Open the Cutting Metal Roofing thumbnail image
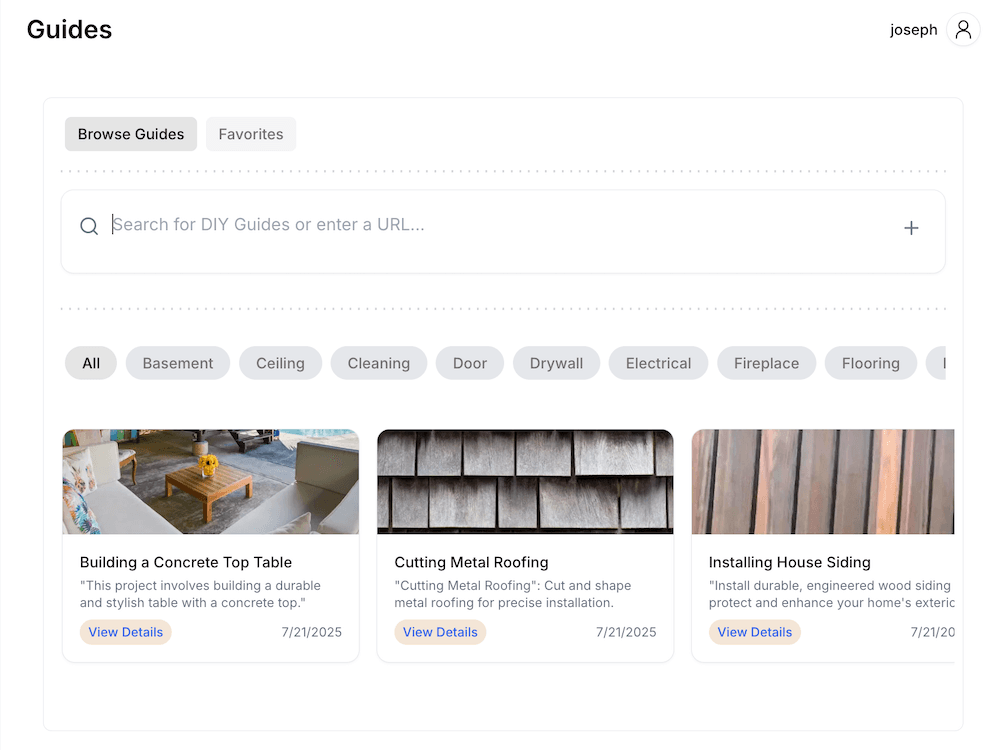This screenshot has height=750, width=1000. [x=525, y=482]
